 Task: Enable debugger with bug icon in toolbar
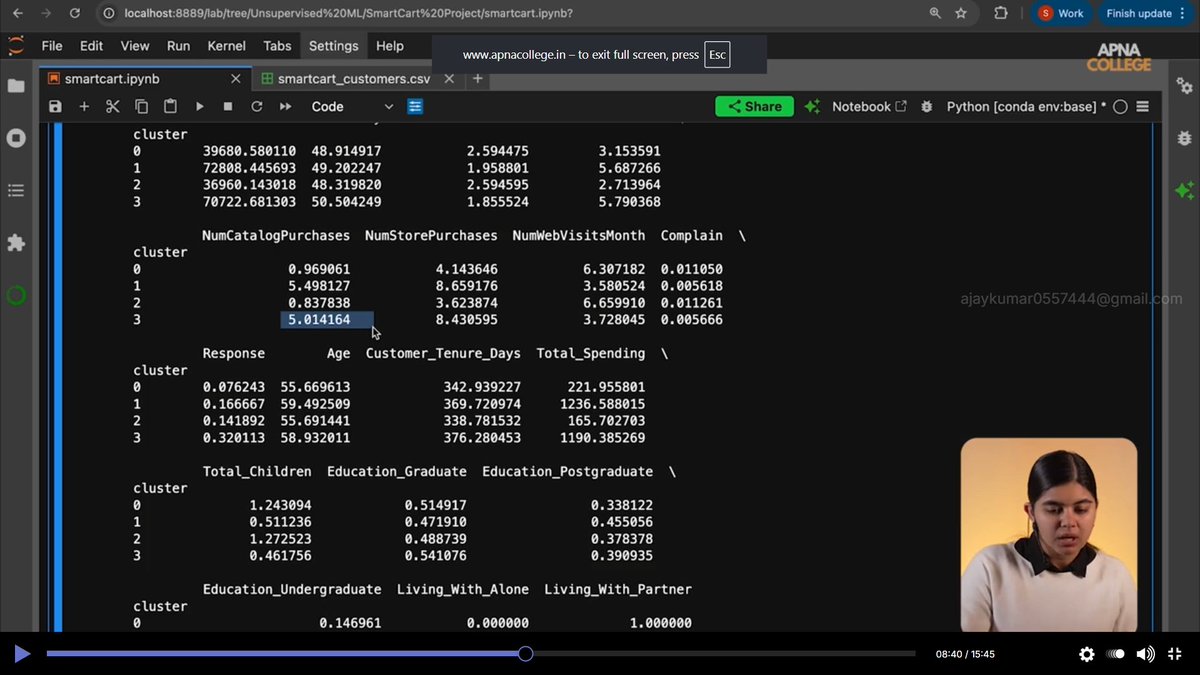tap(926, 107)
